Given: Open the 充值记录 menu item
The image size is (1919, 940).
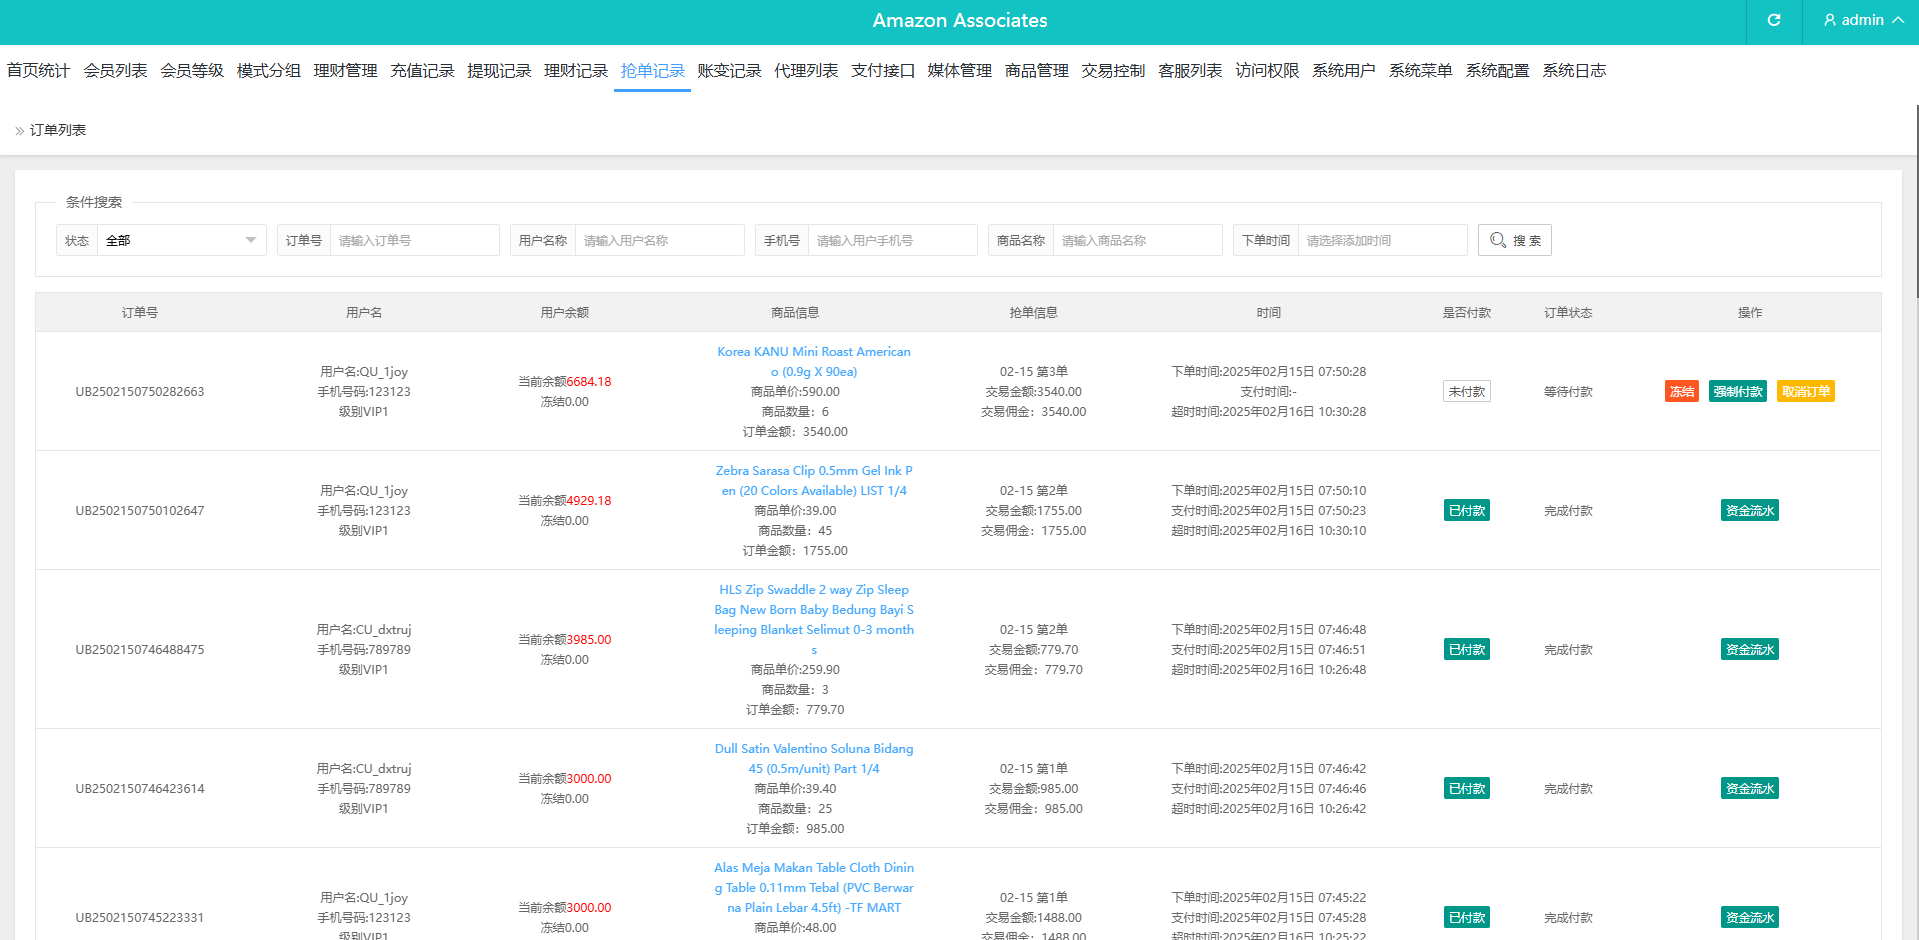Looking at the screenshot, I should point(422,71).
